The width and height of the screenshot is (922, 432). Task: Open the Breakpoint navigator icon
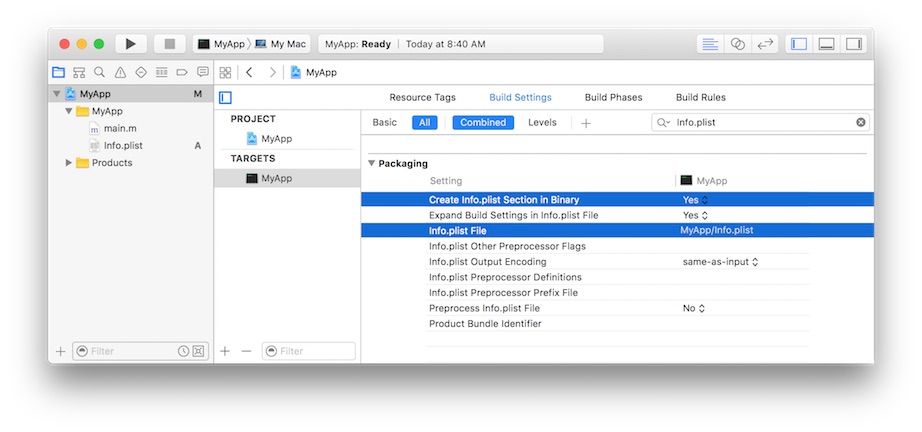(x=182, y=73)
